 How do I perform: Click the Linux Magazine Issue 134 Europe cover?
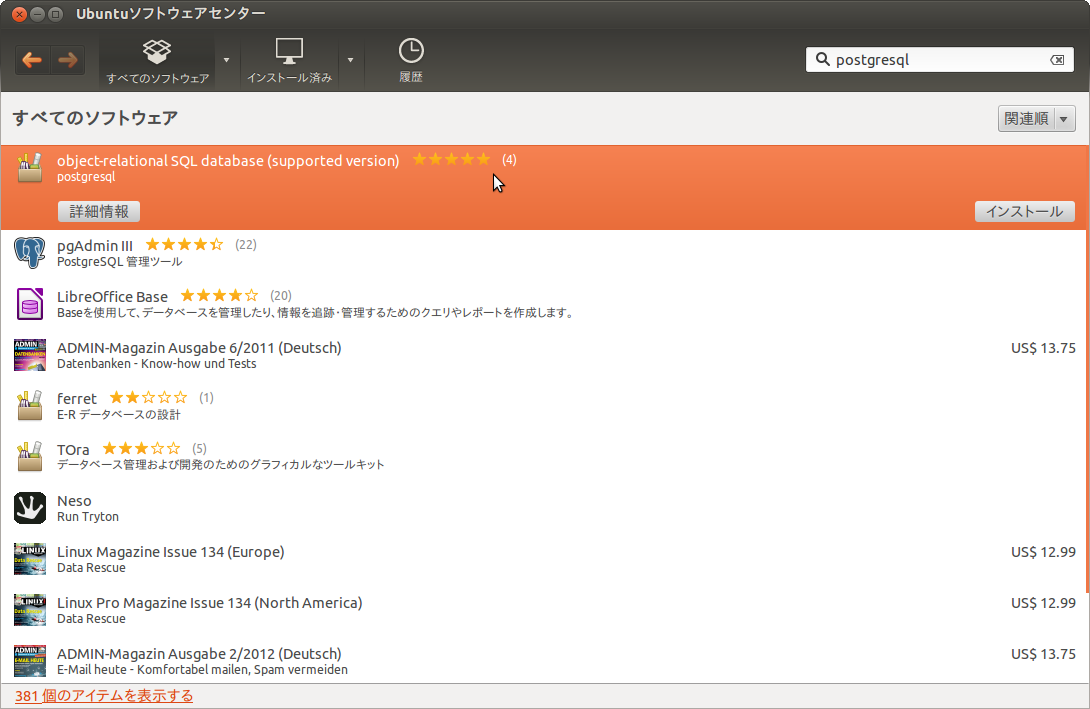pos(30,559)
